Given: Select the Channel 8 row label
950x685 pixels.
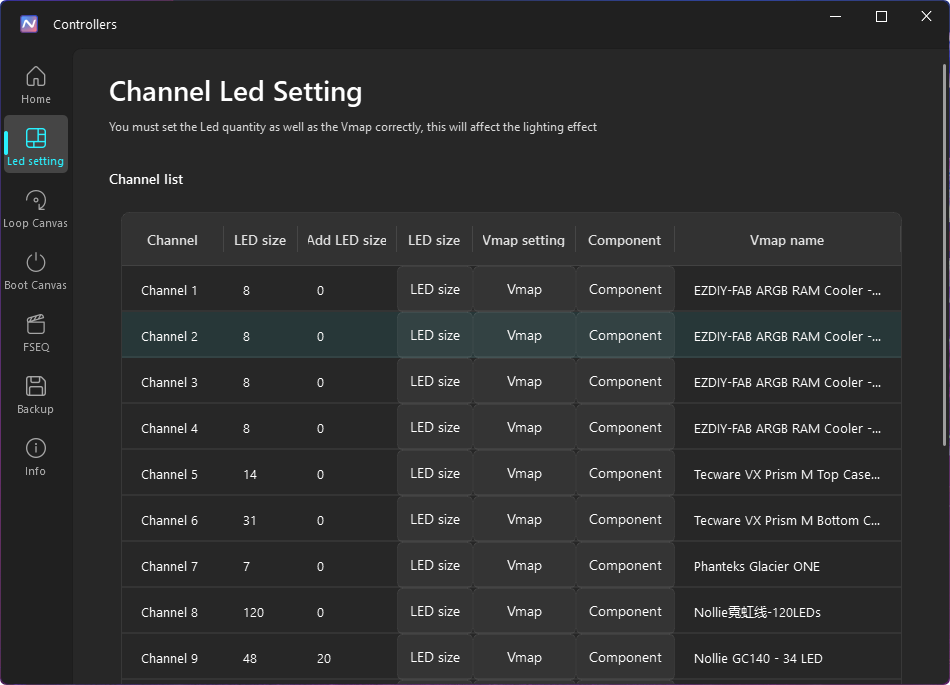Looking at the screenshot, I should pyautogui.click(x=169, y=613).
